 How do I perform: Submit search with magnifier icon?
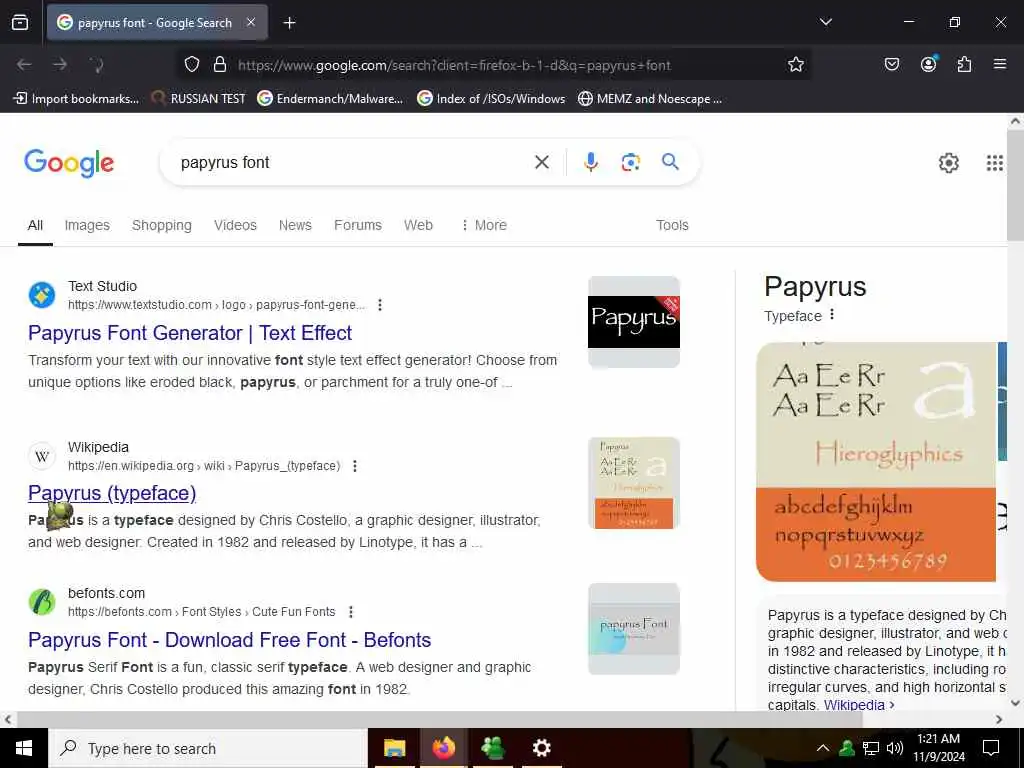coord(670,162)
